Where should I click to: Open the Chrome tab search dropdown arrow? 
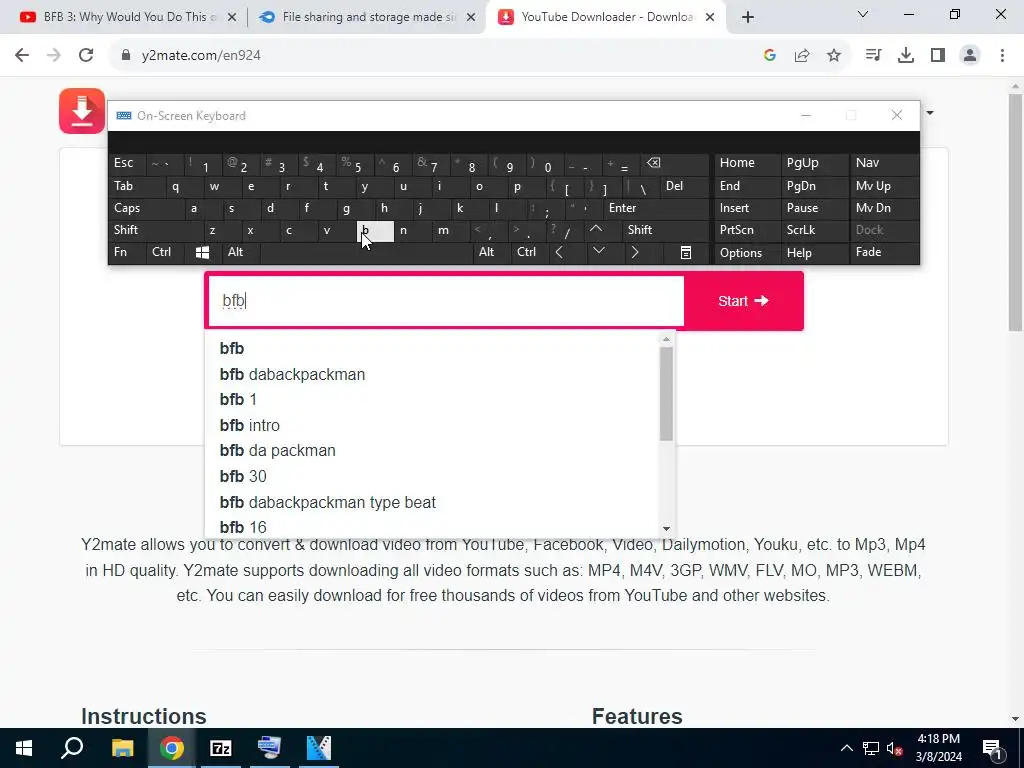(863, 14)
